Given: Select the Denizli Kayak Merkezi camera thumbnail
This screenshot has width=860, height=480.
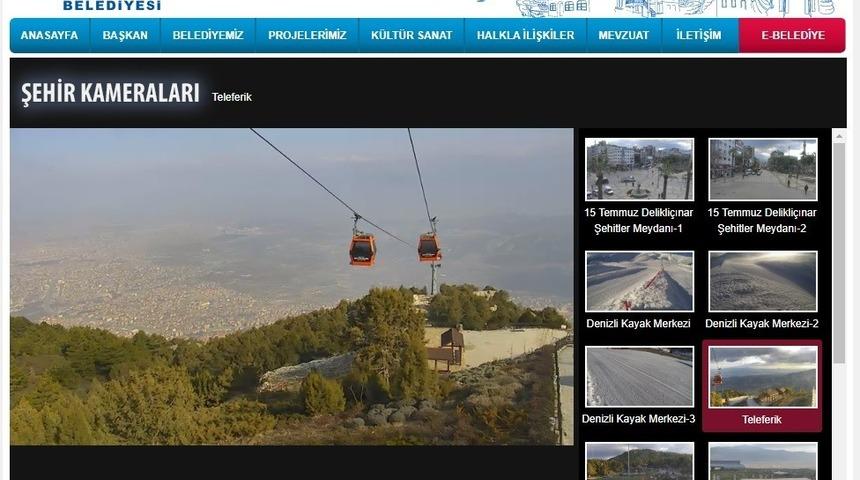Looking at the screenshot, I should 640,281.
